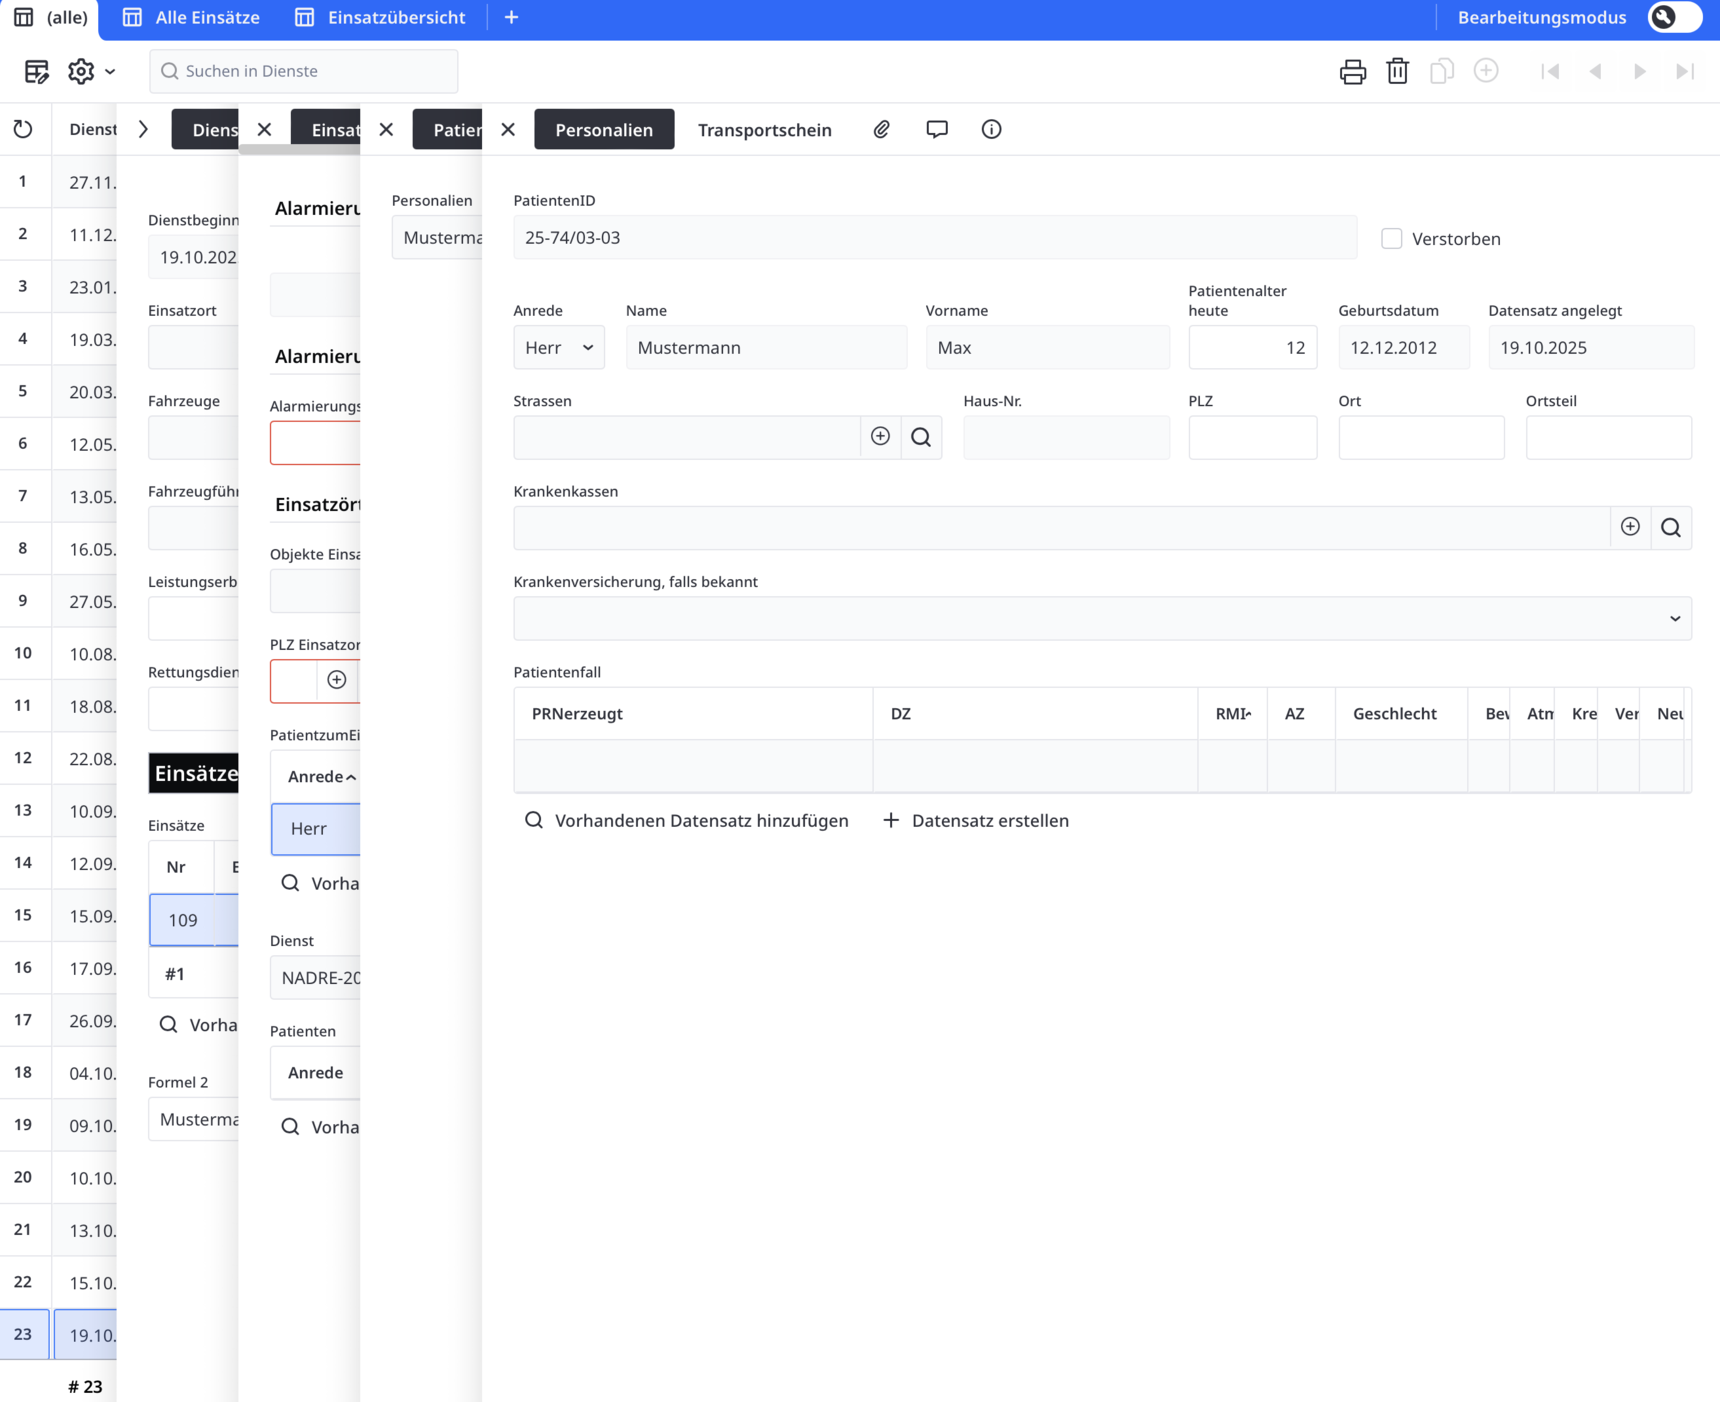The height and width of the screenshot is (1402, 1720).
Task: Click Datensatz erstellen button
Action: pos(975,821)
